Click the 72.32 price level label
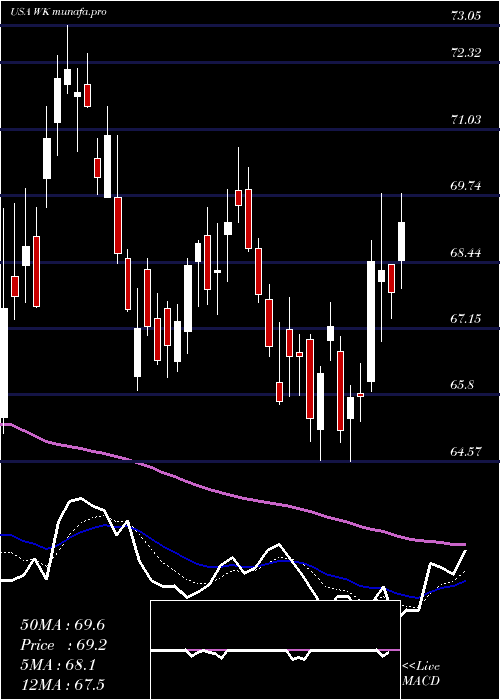The width and height of the screenshot is (500, 700). [466, 53]
